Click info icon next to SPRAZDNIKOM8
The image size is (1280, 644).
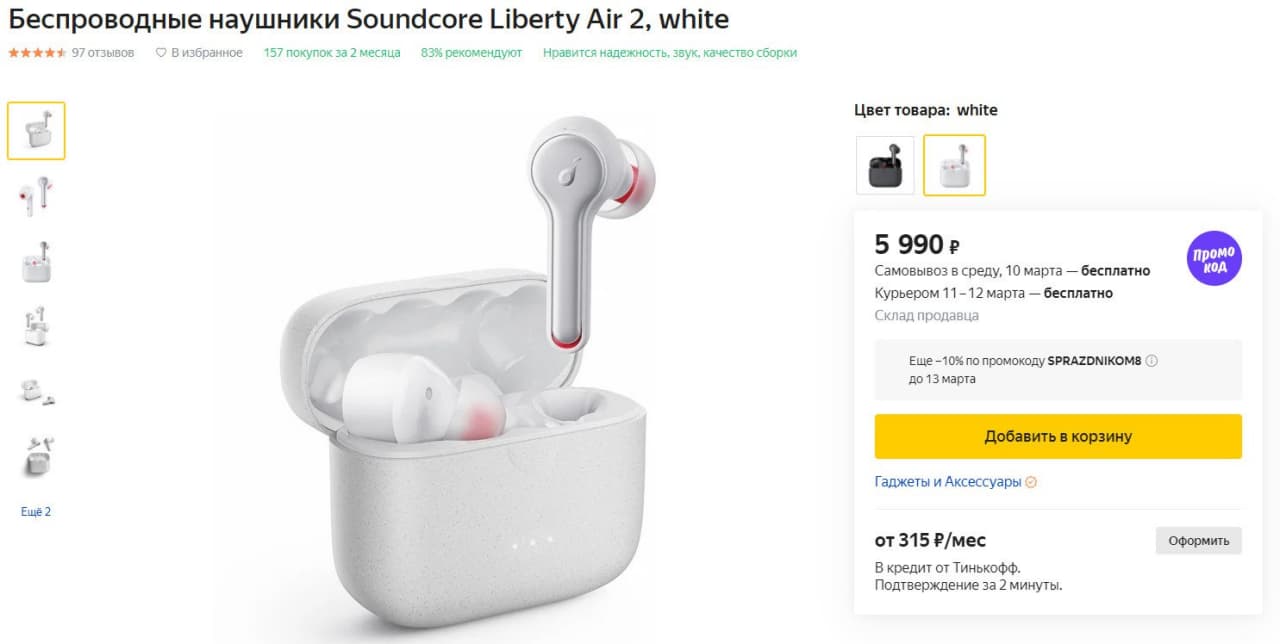1151,361
